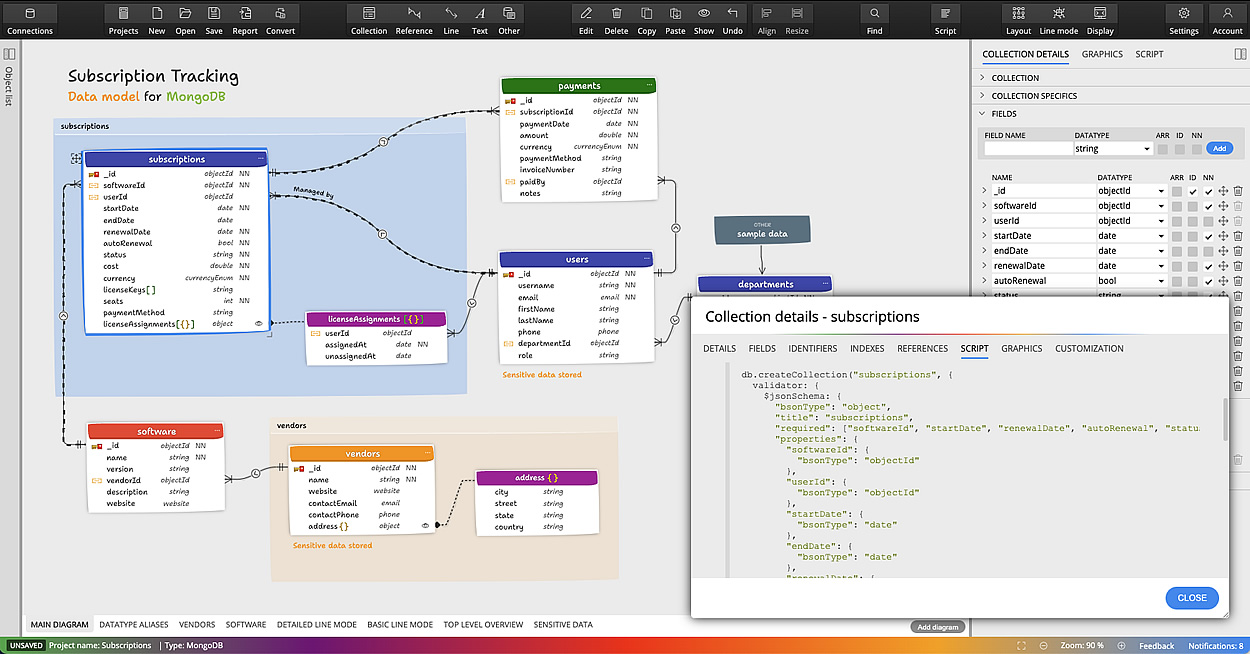Toggle the ARR checkbox of the new field row
Screen dimensions: 1250x654
click(x=1162, y=149)
